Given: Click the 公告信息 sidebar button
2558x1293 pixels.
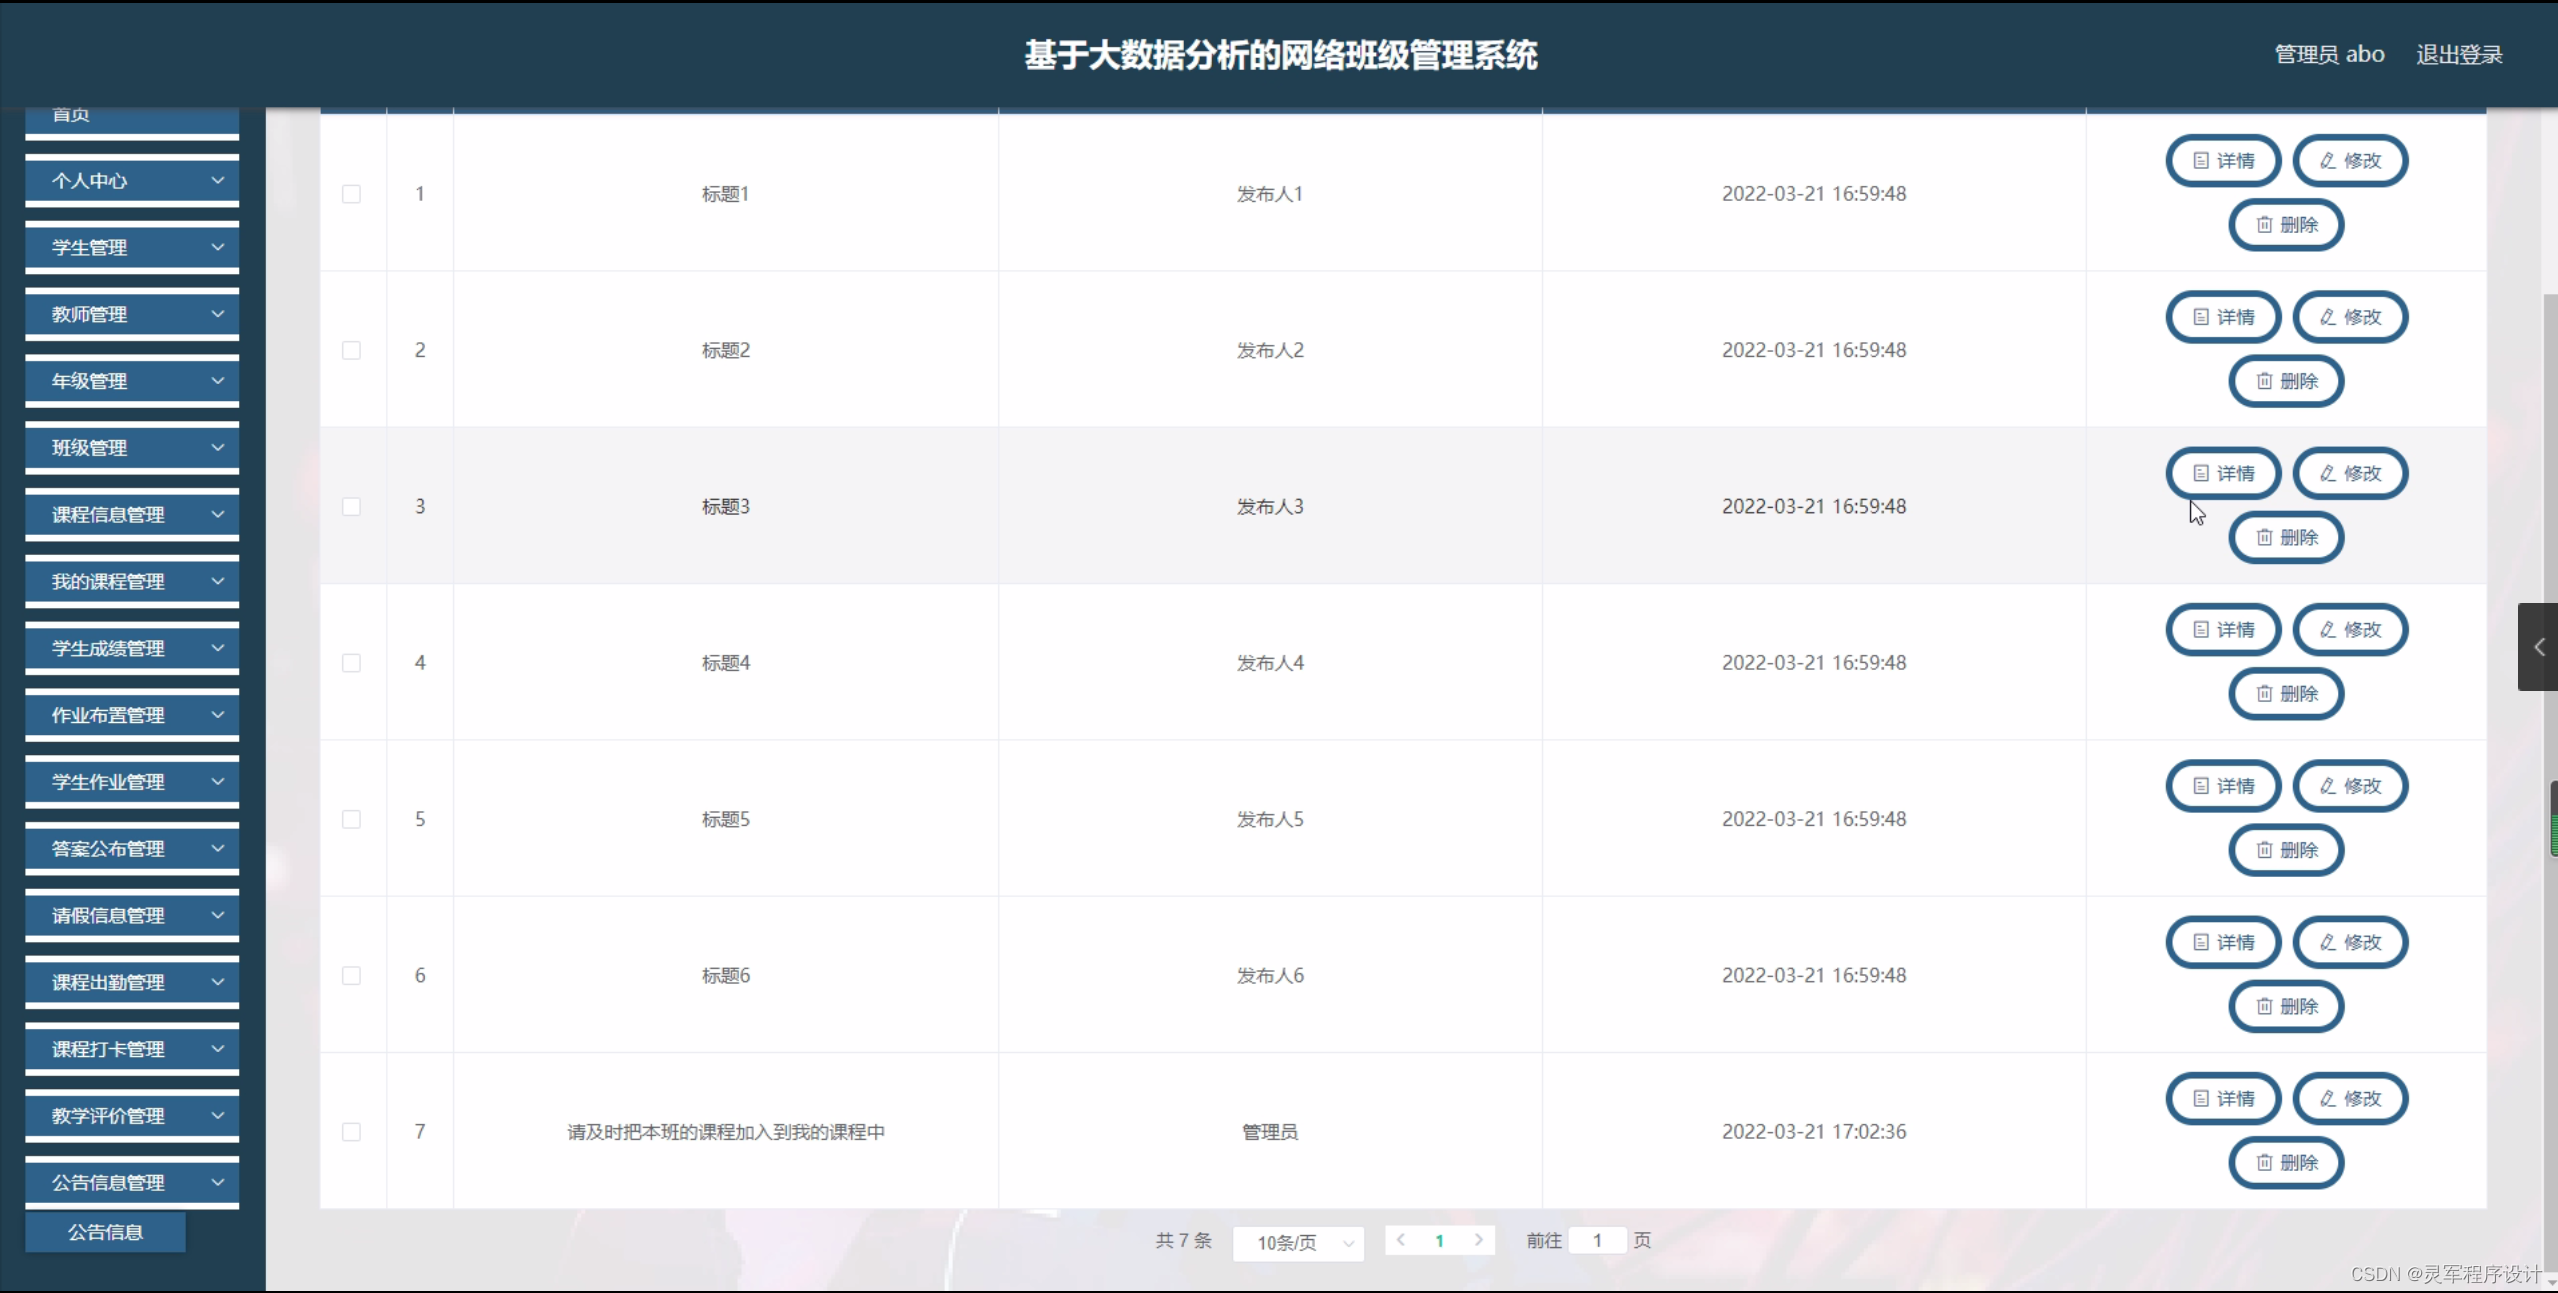Looking at the screenshot, I should pos(104,1232).
